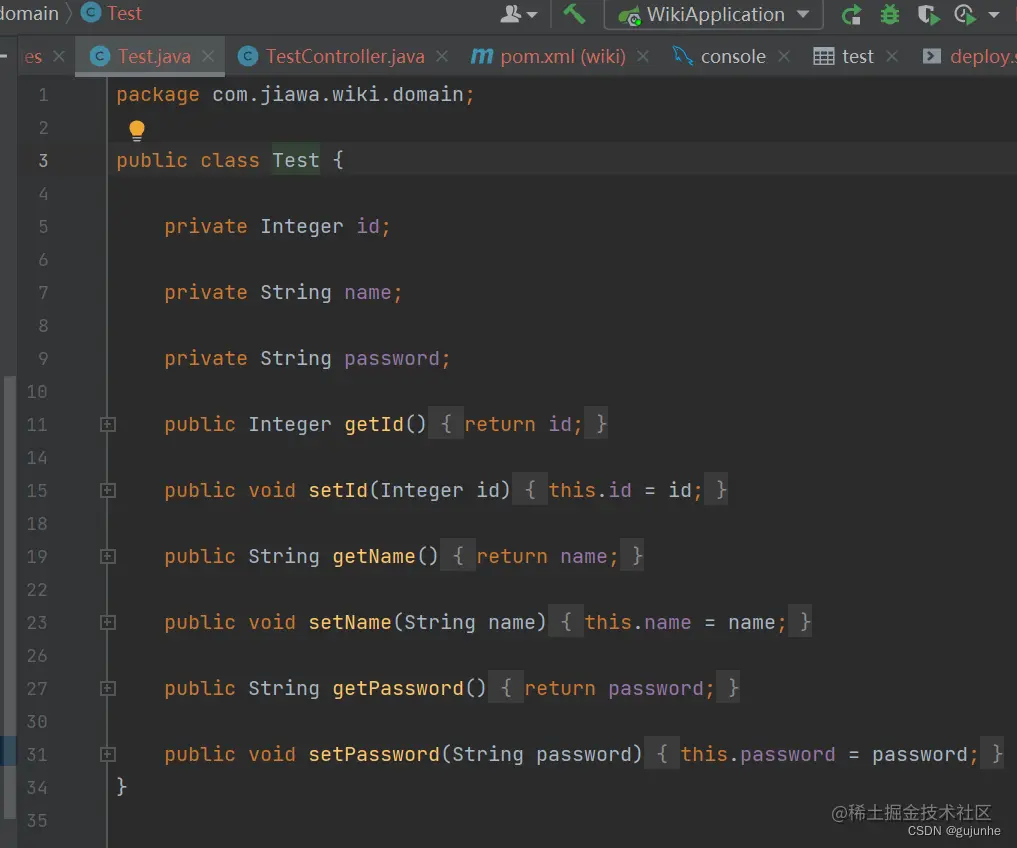Click the getName method name
The height and width of the screenshot is (848, 1017).
(374, 556)
